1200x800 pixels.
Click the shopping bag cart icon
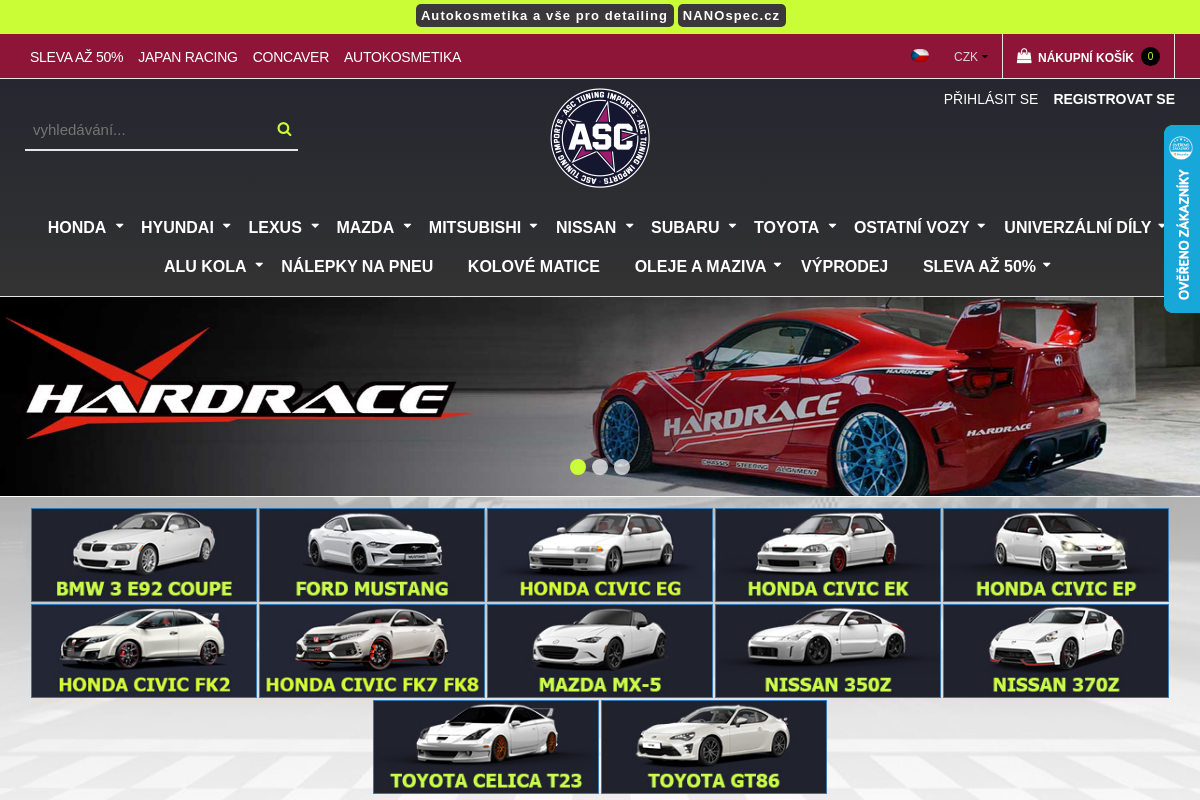coord(1024,56)
